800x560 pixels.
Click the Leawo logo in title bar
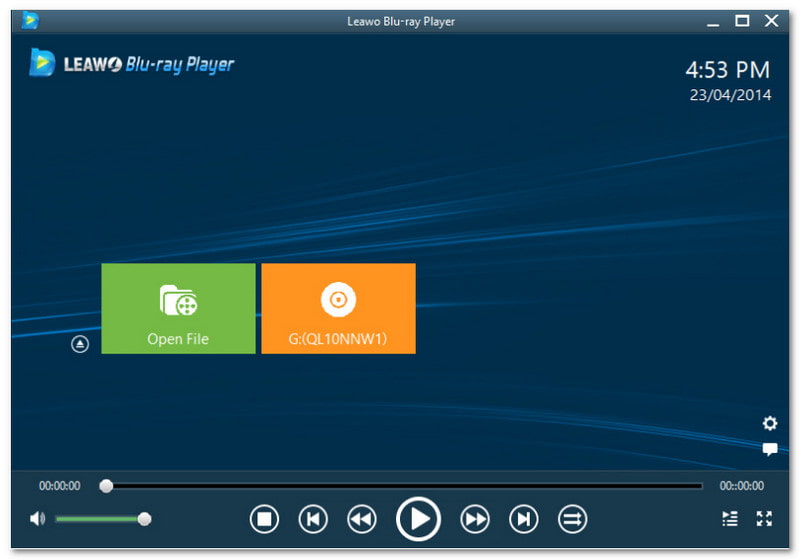[x=30, y=20]
